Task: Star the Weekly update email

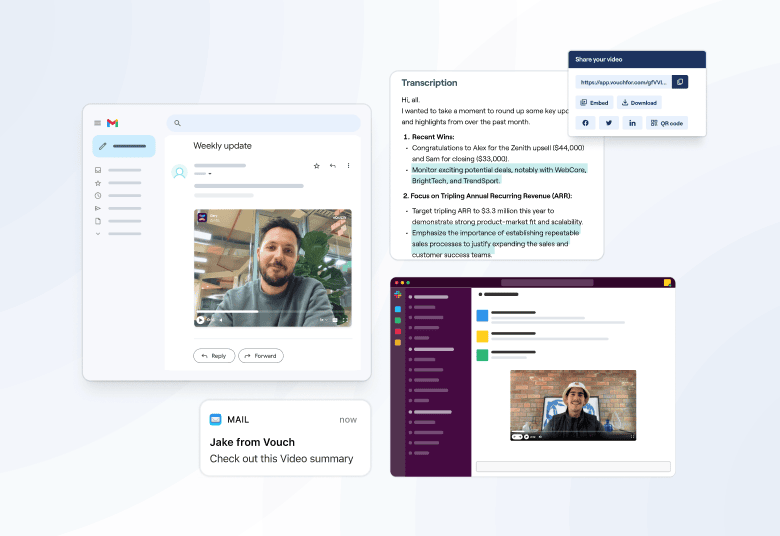Action: pyautogui.click(x=316, y=166)
